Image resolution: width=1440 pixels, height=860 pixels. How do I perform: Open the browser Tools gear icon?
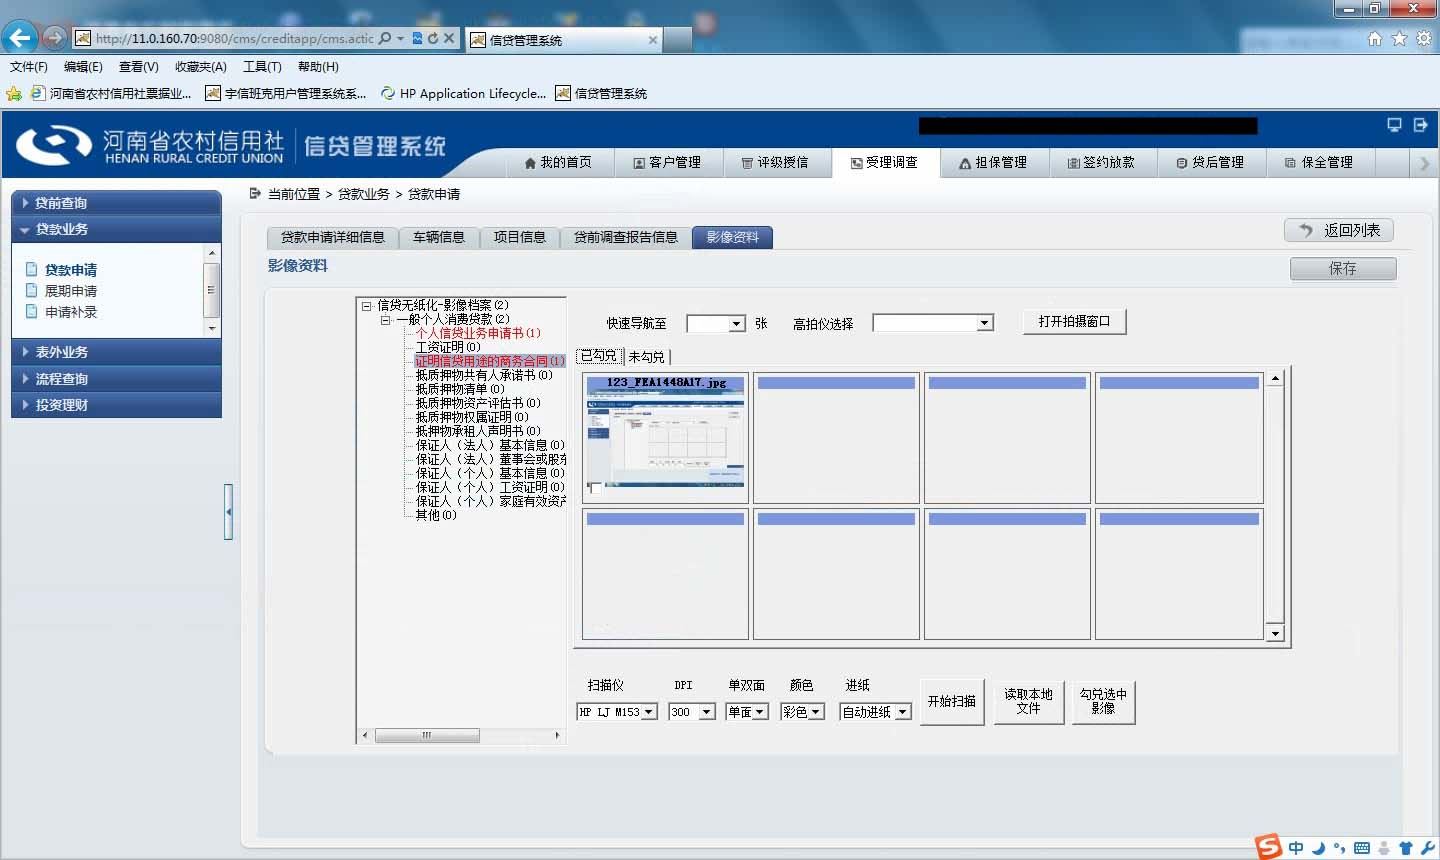point(1423,39)
